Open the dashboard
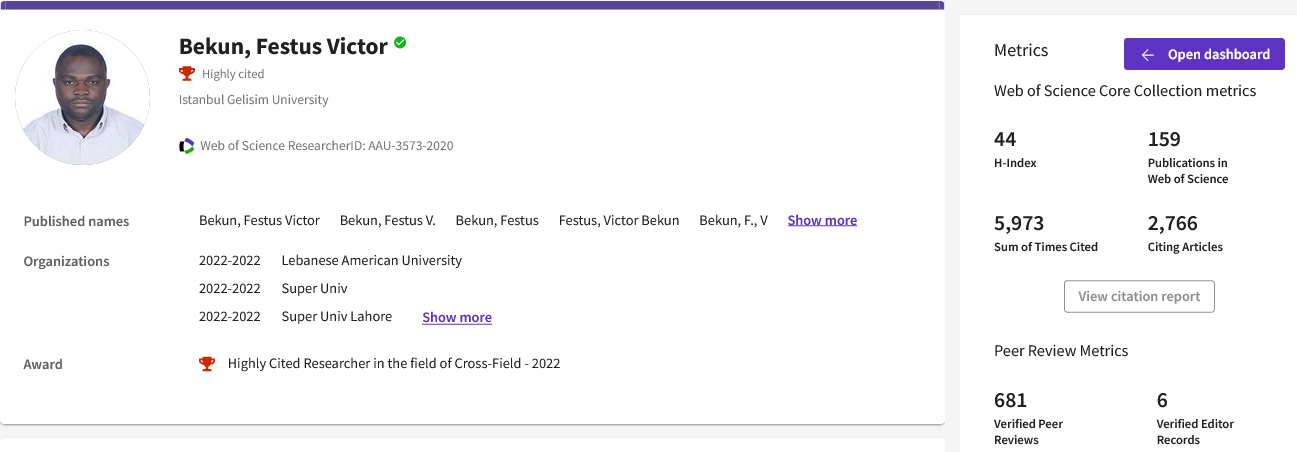 [x=1203, y=55]
